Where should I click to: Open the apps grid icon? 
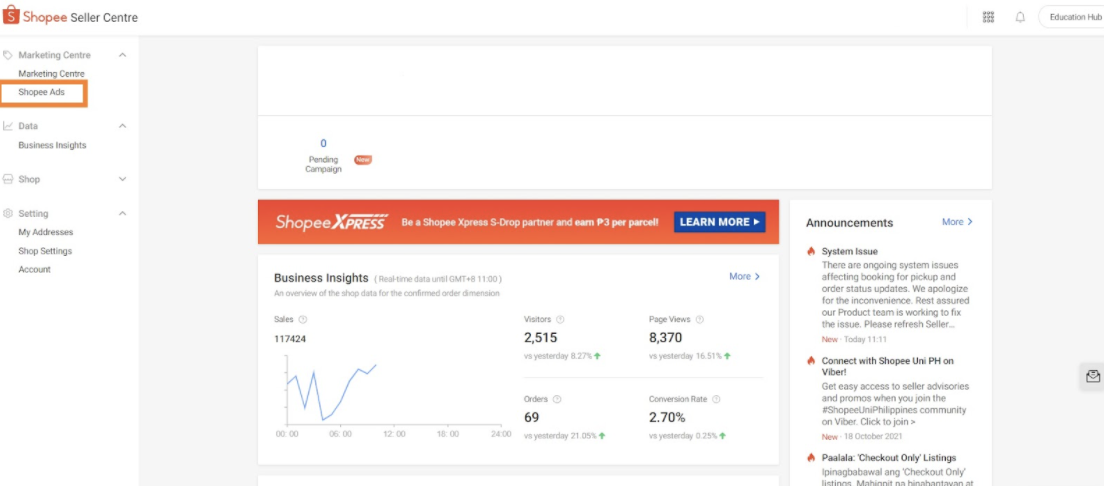click(x=988, y=17)
